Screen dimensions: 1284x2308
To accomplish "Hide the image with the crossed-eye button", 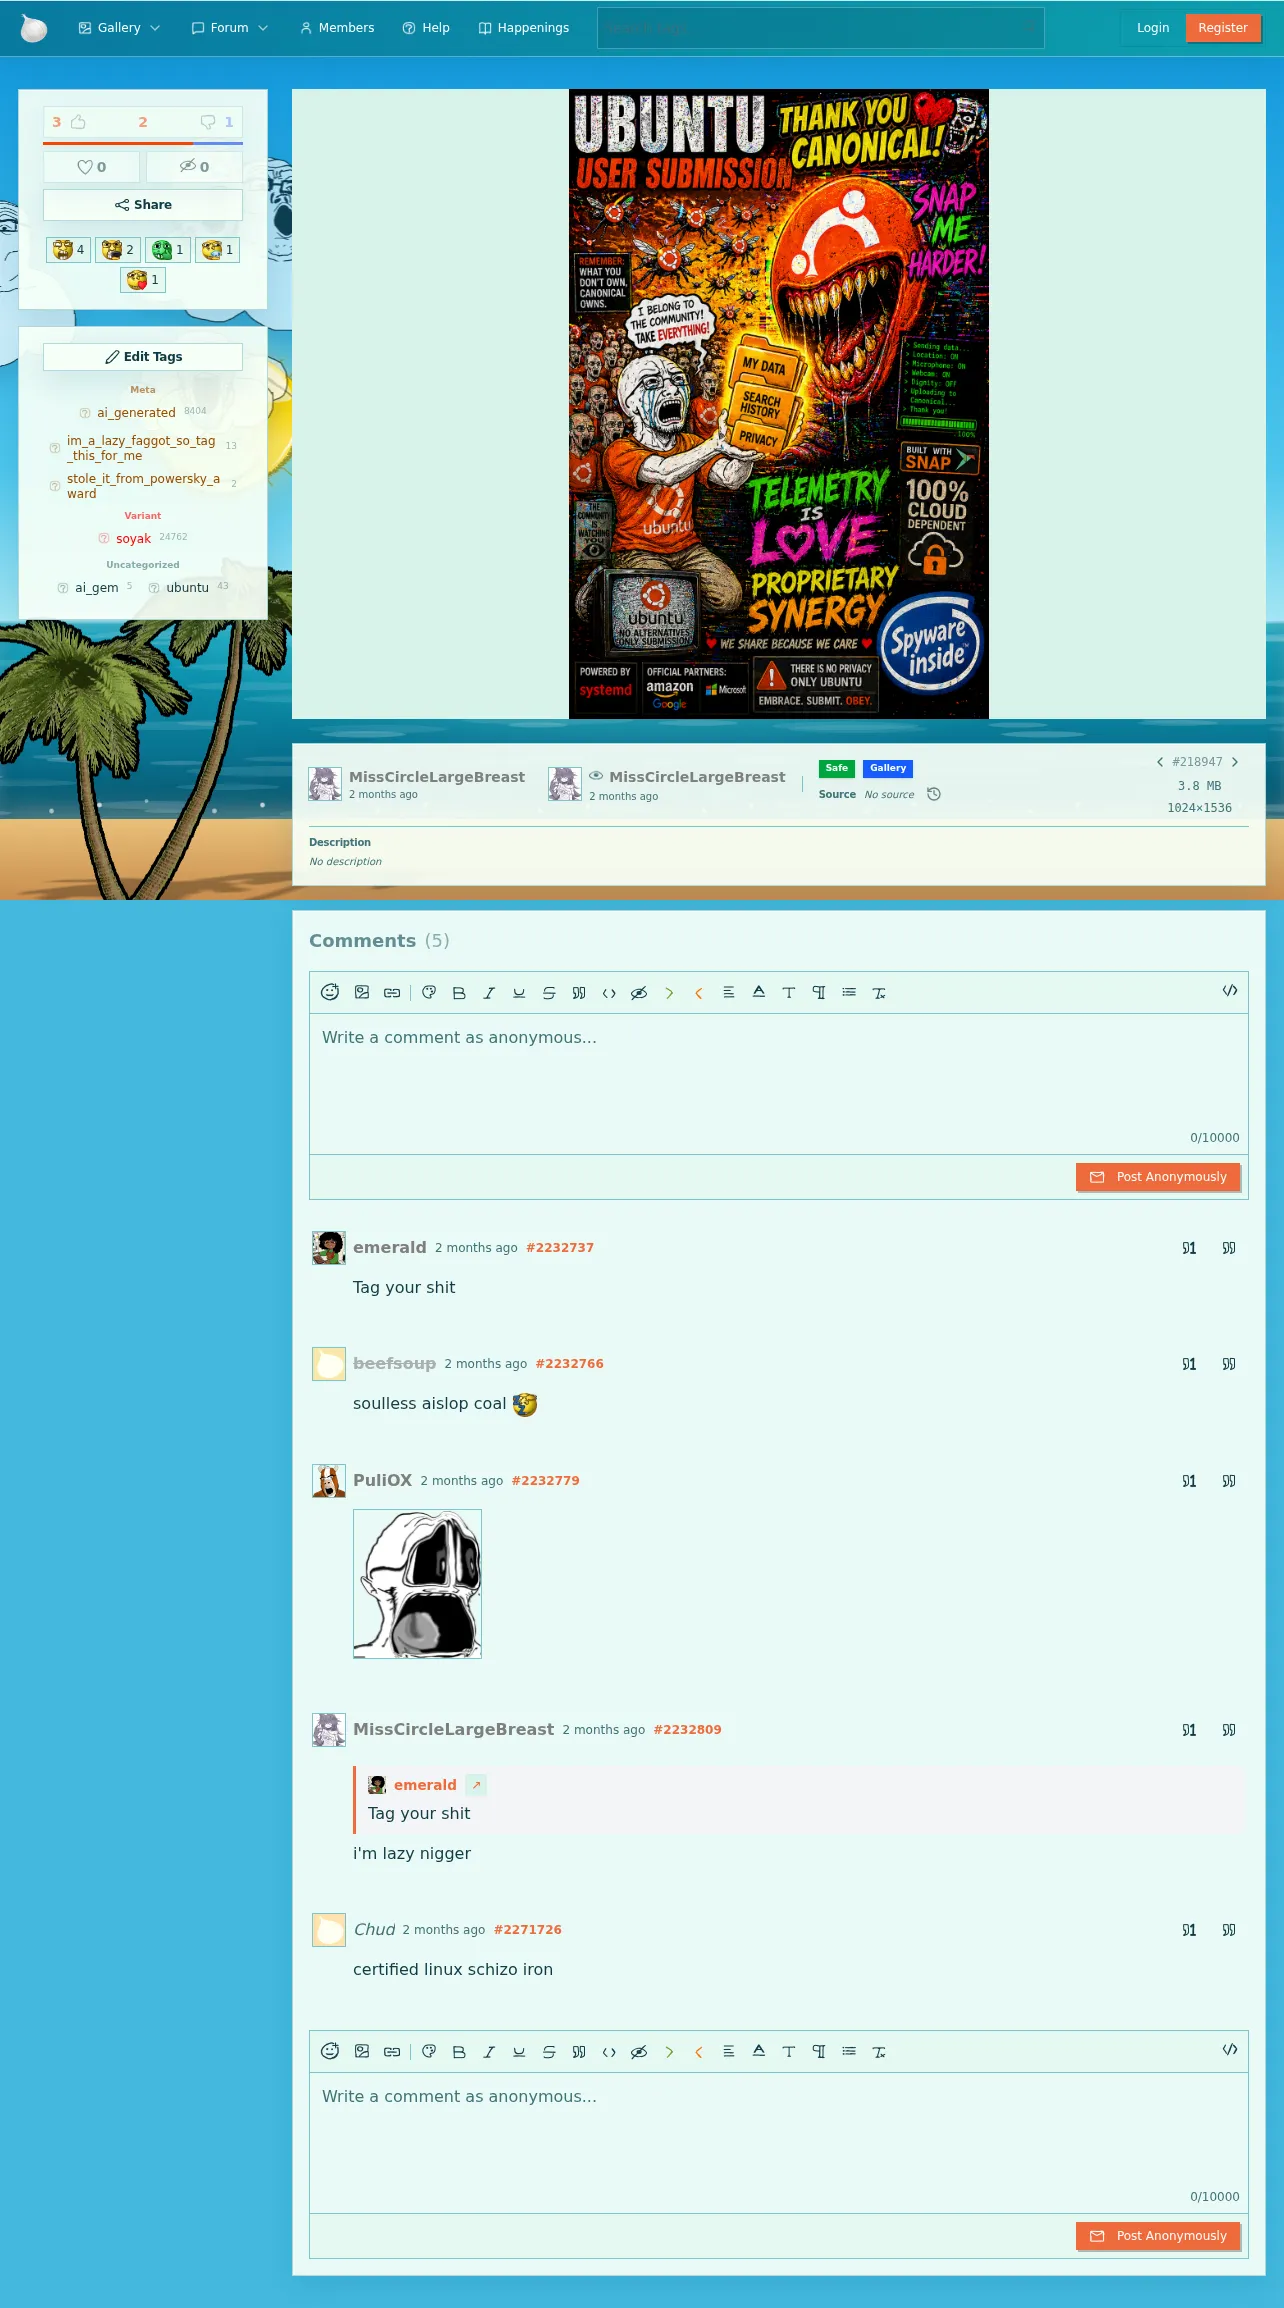I will coord(194,167).
